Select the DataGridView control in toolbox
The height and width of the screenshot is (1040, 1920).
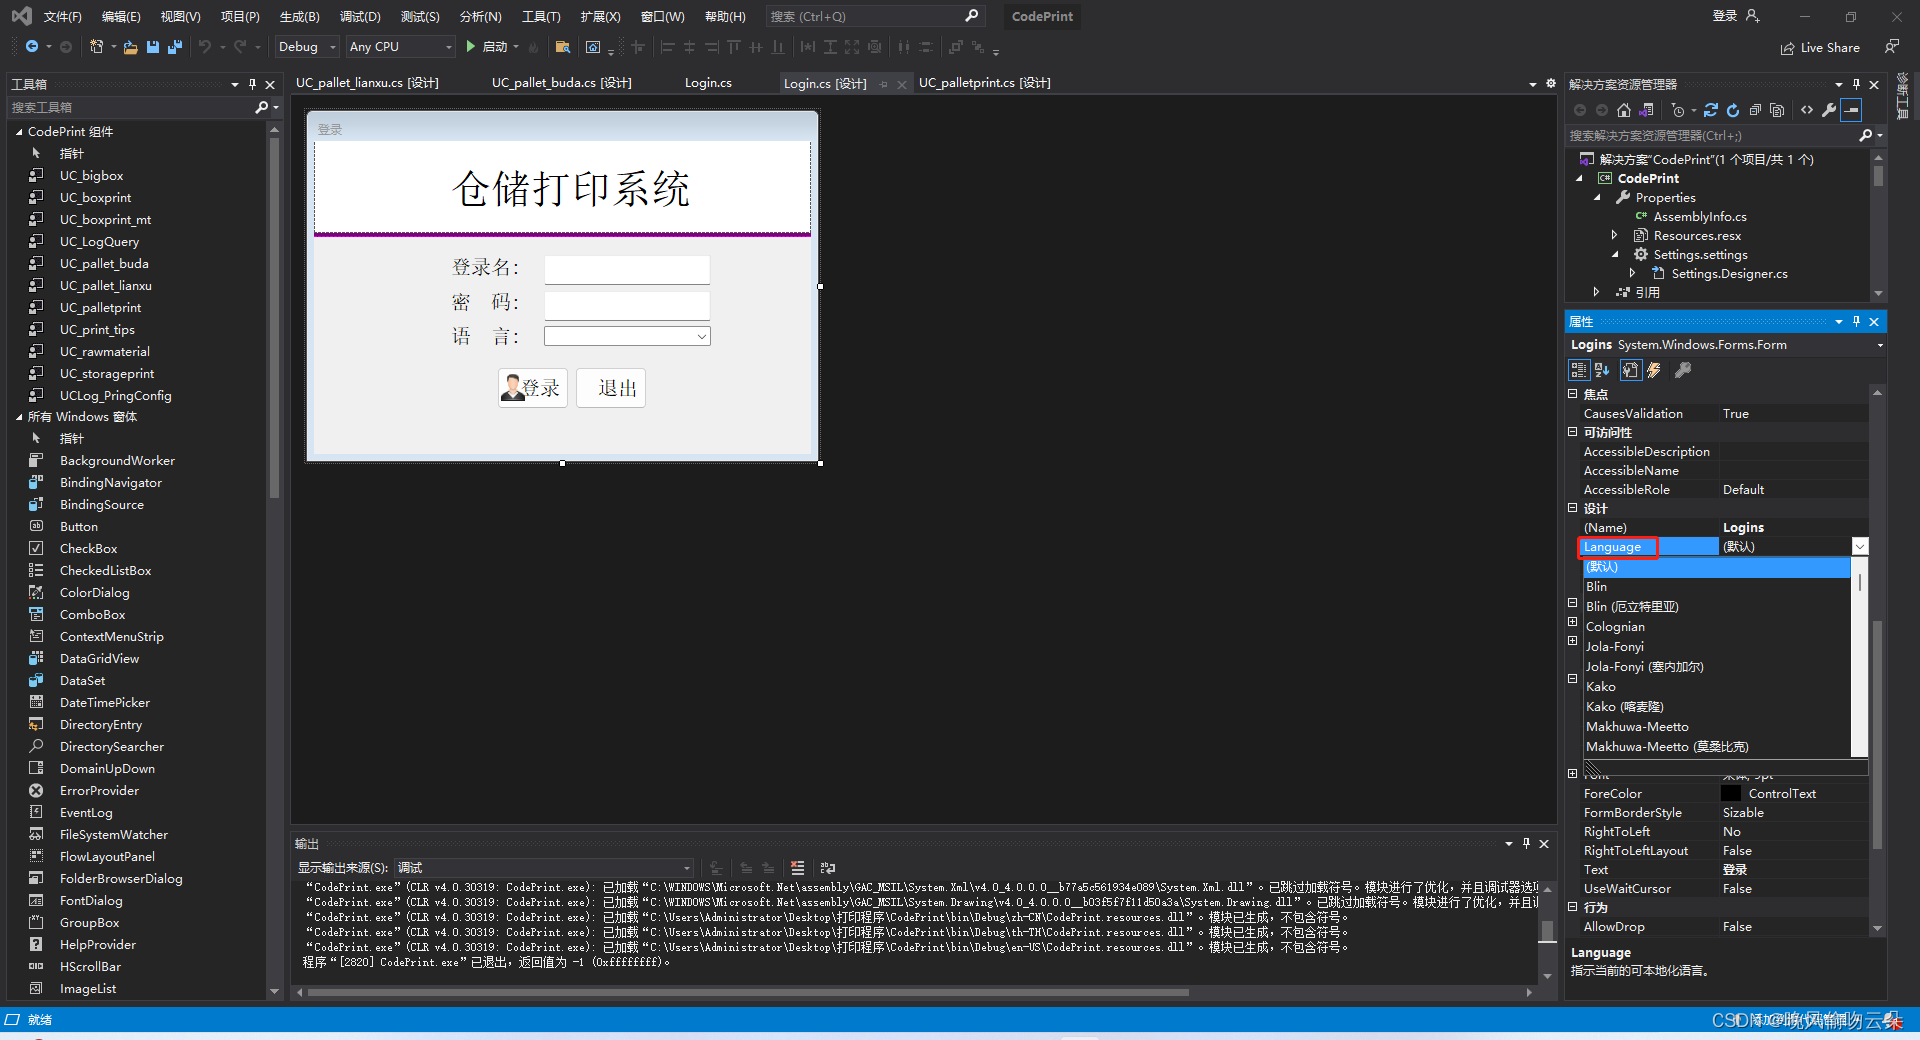coord(99,659)
